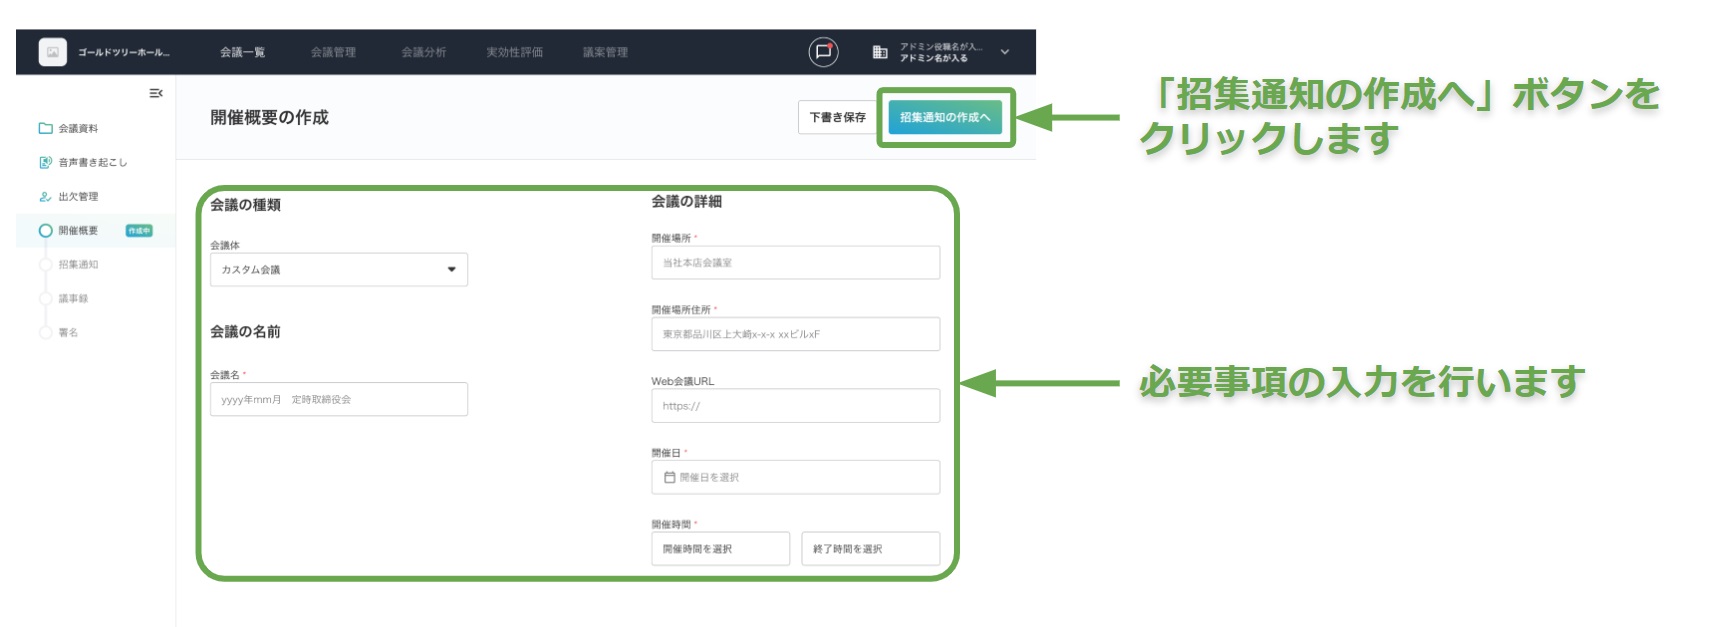Click the 下書き保存 button
The height and width of the screenshot is (627, 1714).
coord(837,117)
